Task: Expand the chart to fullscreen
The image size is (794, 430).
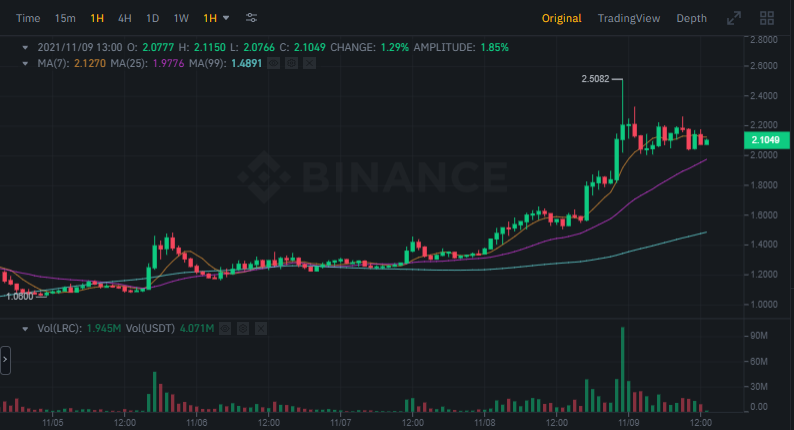Action: [734, 18]
